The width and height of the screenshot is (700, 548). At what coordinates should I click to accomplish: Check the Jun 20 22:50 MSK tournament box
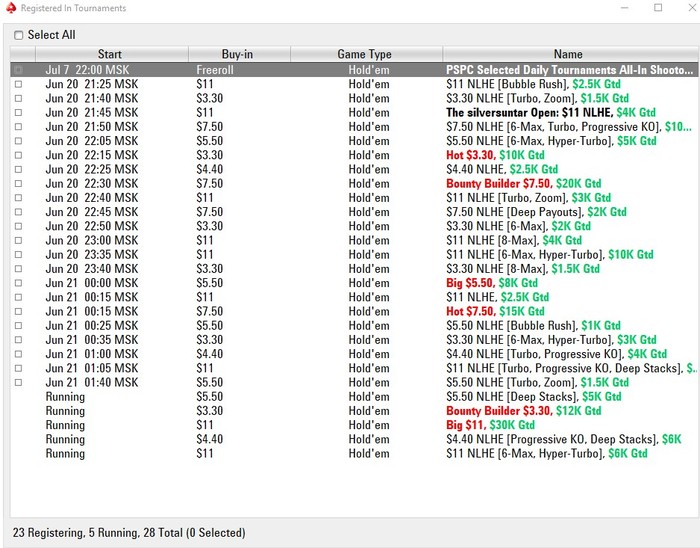point(18,226)
